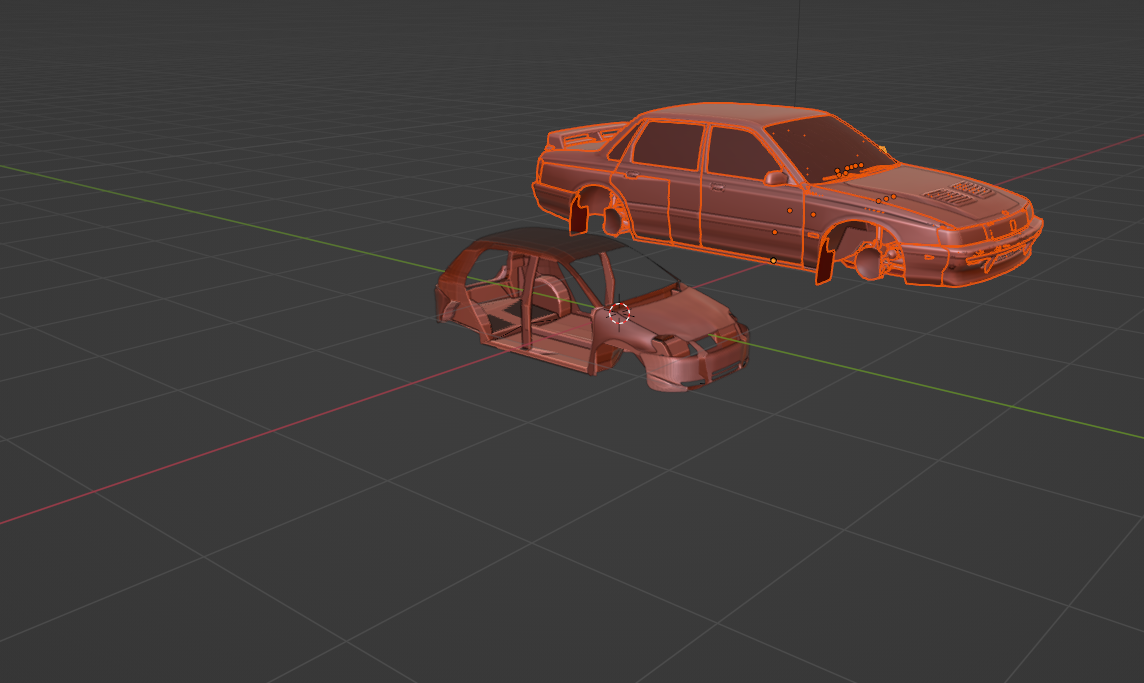Click the sedan's front wheel hub
This screenshot has height=683, width=1144.
(x=870, y=263)
